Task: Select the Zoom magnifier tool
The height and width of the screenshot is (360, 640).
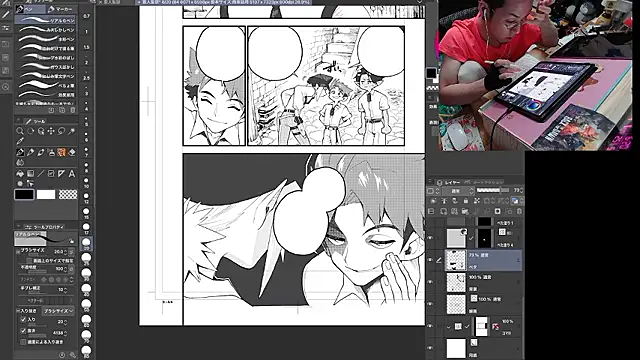Action: pyautogui.click(x=20, y=131)
